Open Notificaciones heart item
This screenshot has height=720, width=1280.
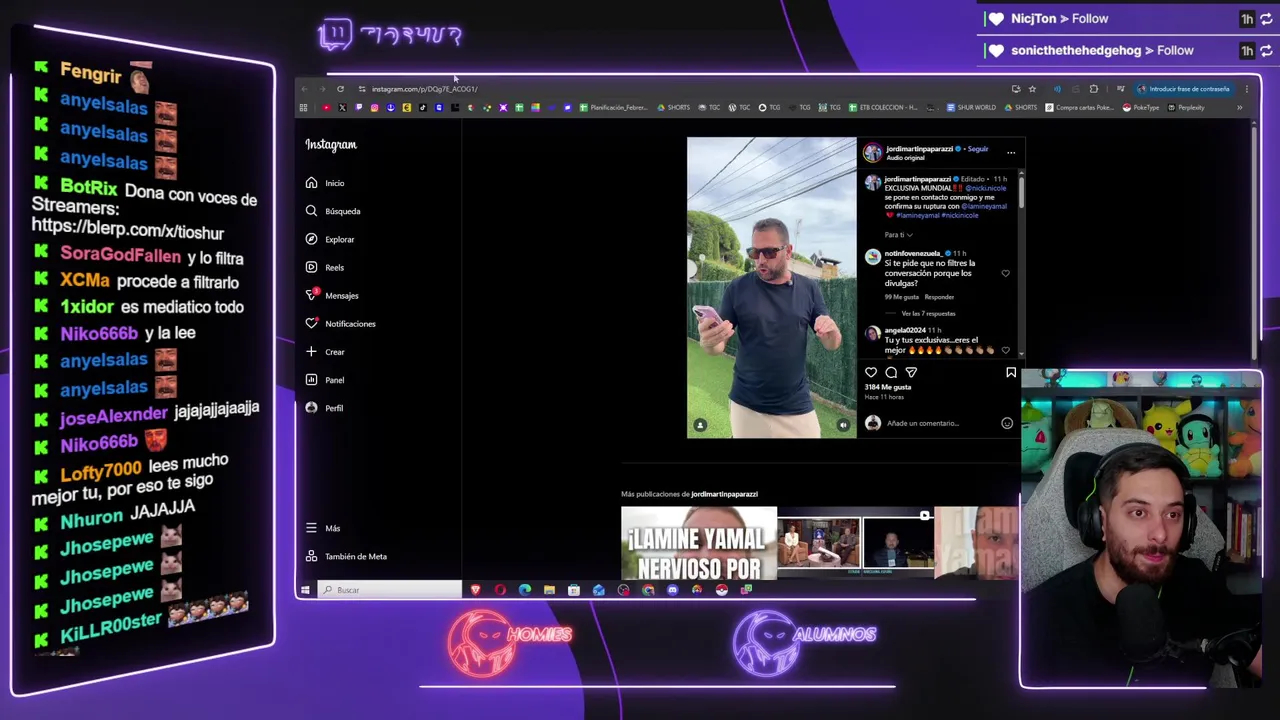[x=340, y=323]
